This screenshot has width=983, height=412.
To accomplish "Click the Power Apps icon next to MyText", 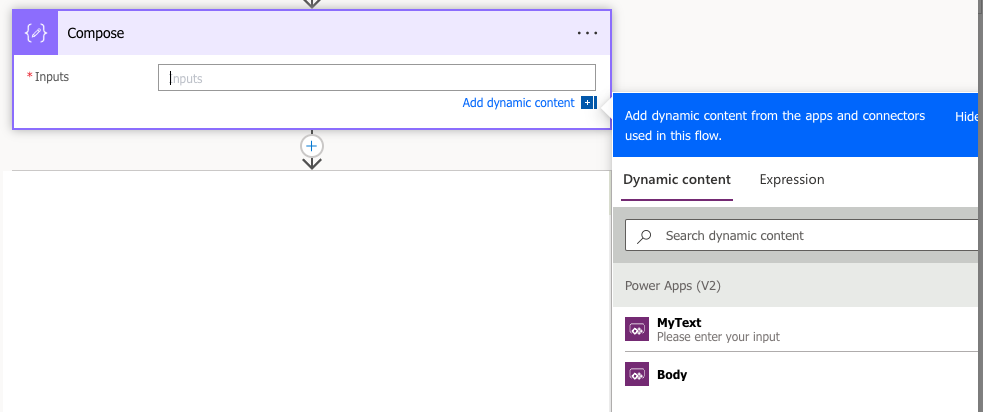I will 637,329.
